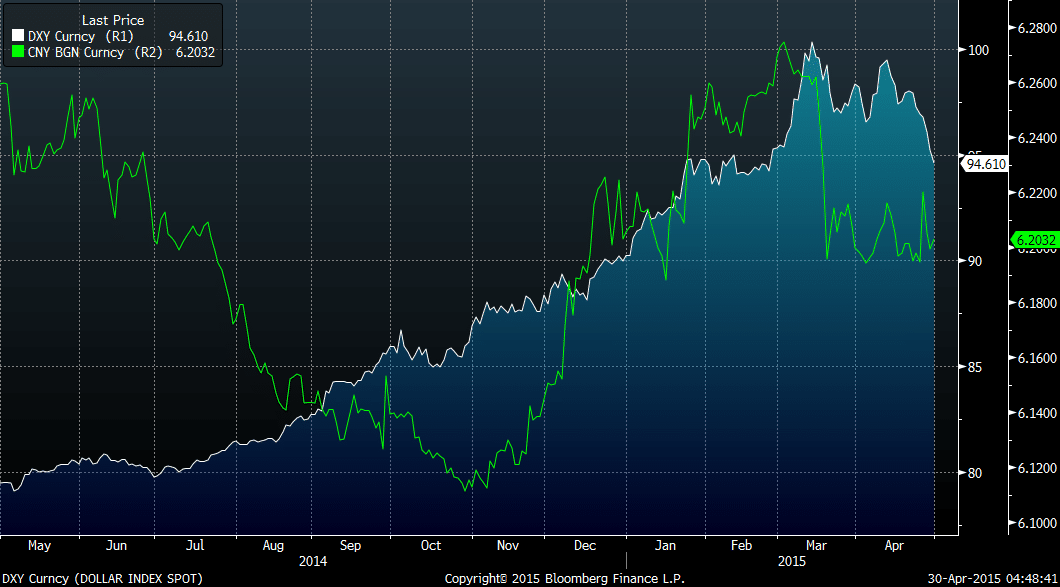Click the Last Price legend header
This screenshot has width=1060, height=587.
(x=112, y=20)
